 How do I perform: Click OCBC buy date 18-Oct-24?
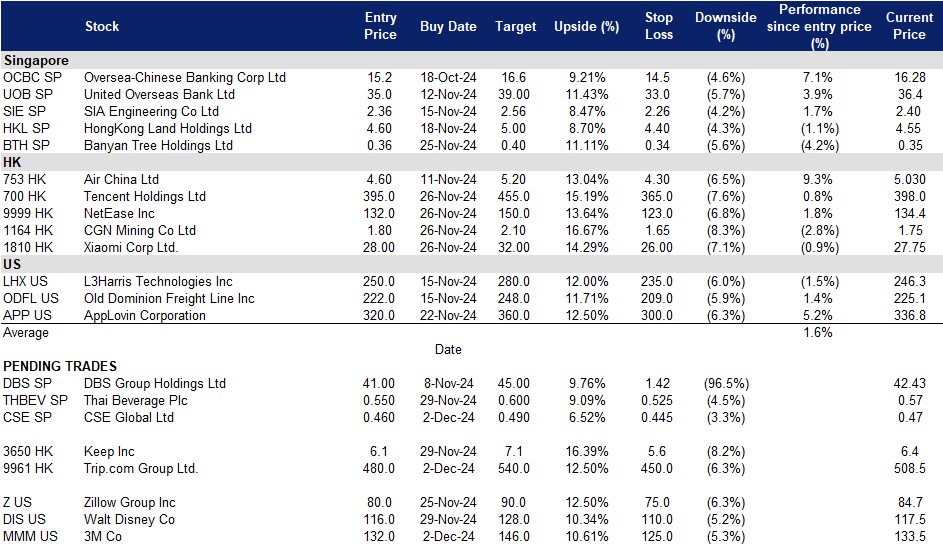[448, 78]
